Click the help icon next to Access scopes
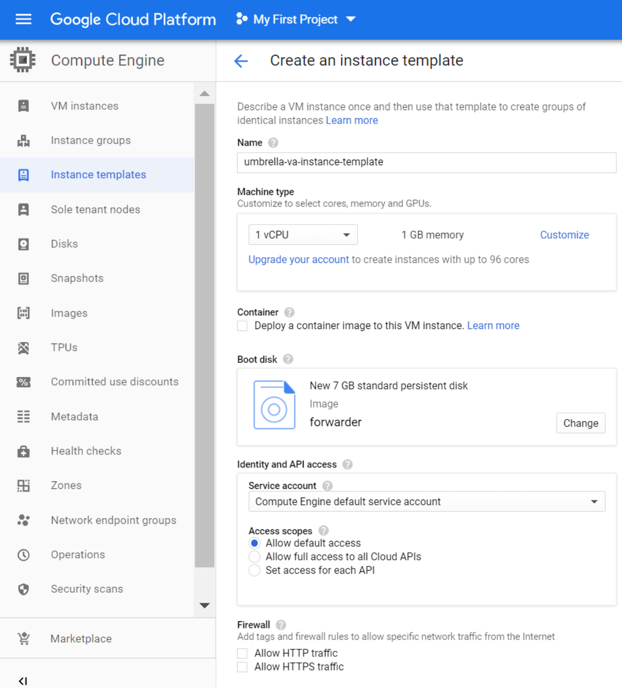Image resolution: width=622 pixels, height=688 pixels. pos(323,530)
